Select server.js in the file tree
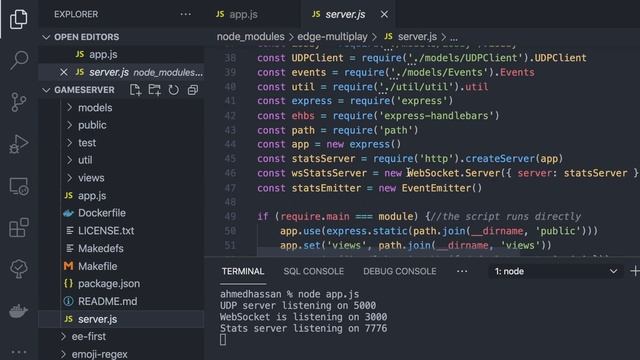640x360 pixels. tap(122, 319)
